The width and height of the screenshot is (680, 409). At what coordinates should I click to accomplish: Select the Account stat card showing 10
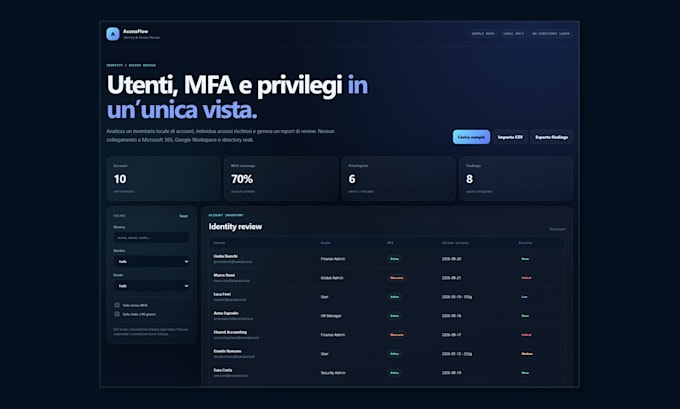point(163,179)
